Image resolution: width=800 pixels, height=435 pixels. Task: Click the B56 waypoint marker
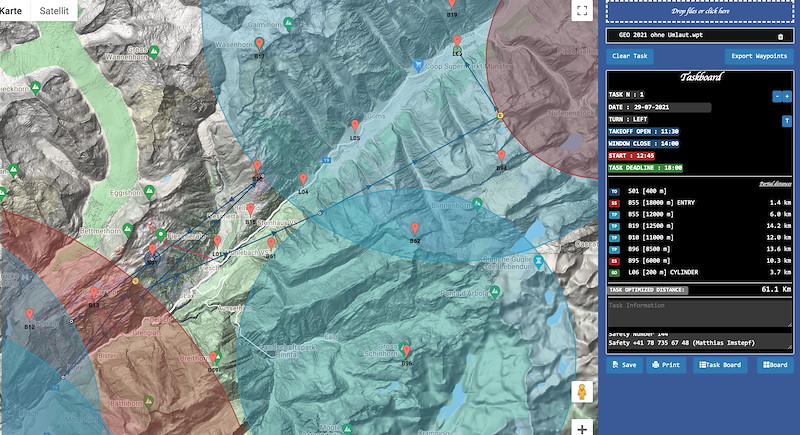[x=407, y=351]
